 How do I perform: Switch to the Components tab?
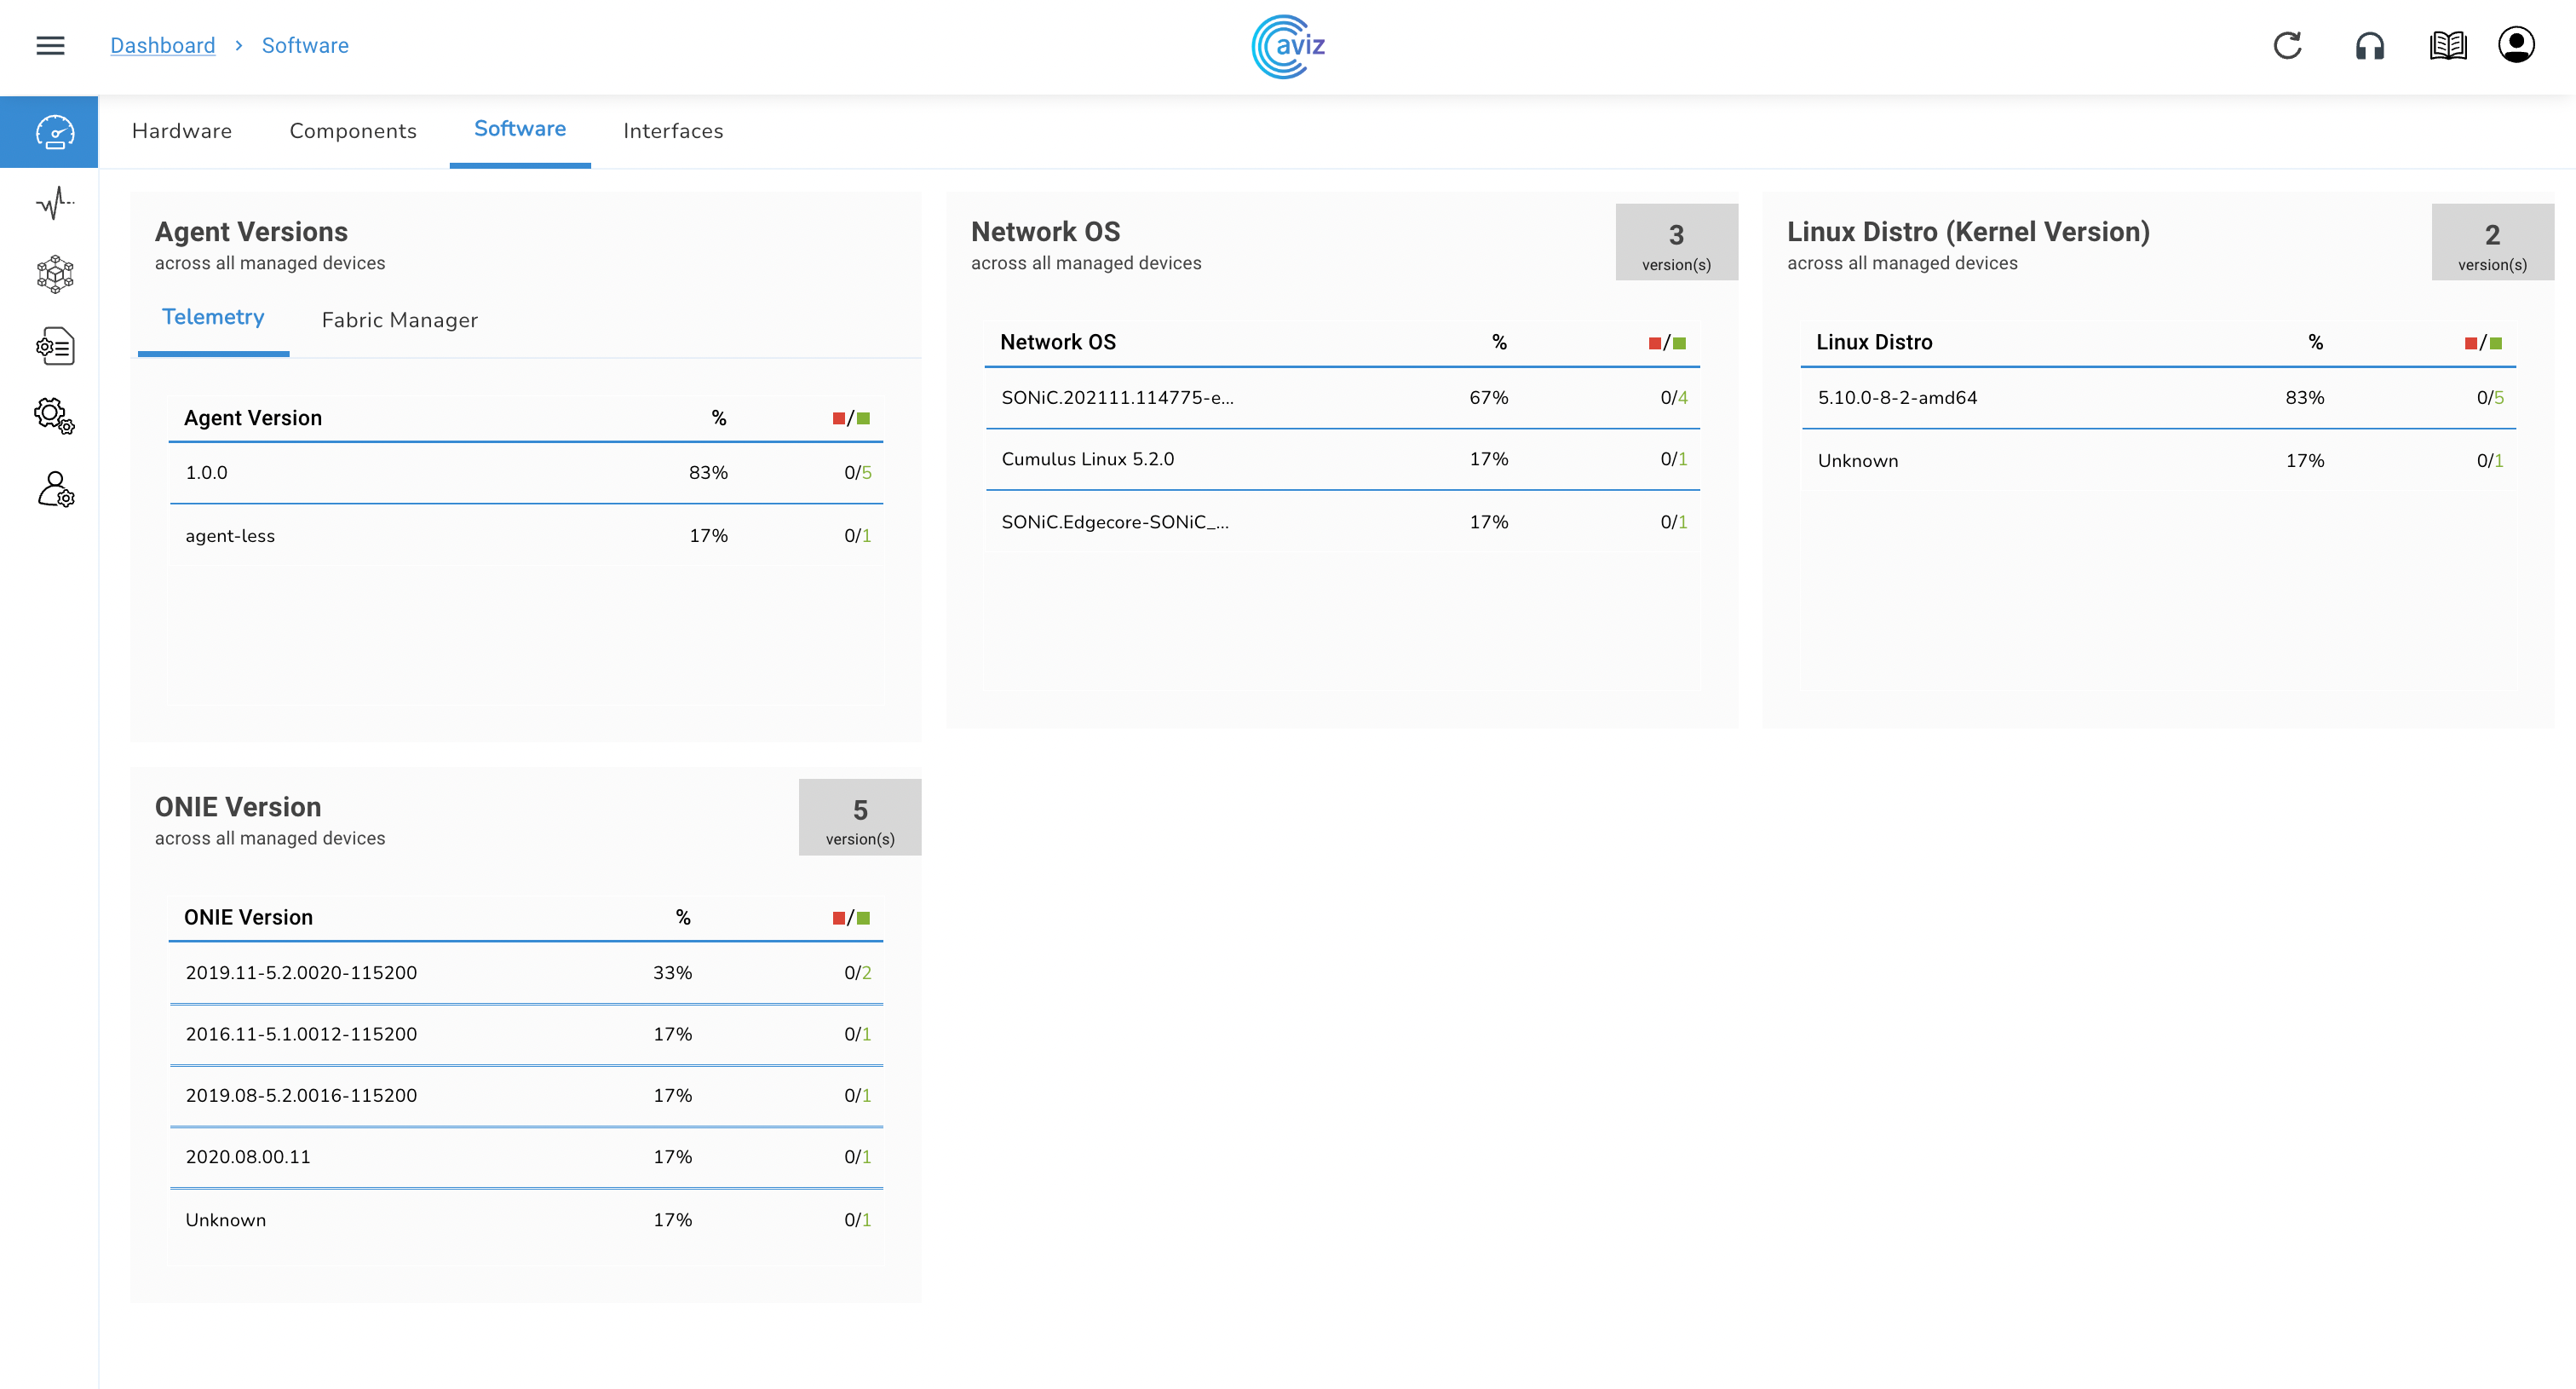[x=352, y=131]
